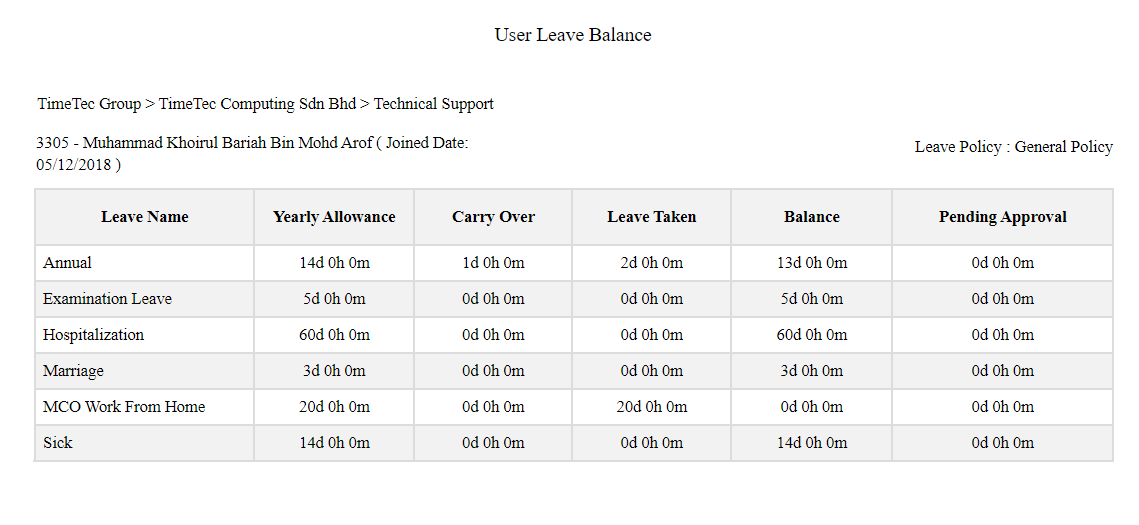The width and height of the screenshot is (1139, 525).
Task: Select the Marriage leave row name
Action: (x=73, y=371)
